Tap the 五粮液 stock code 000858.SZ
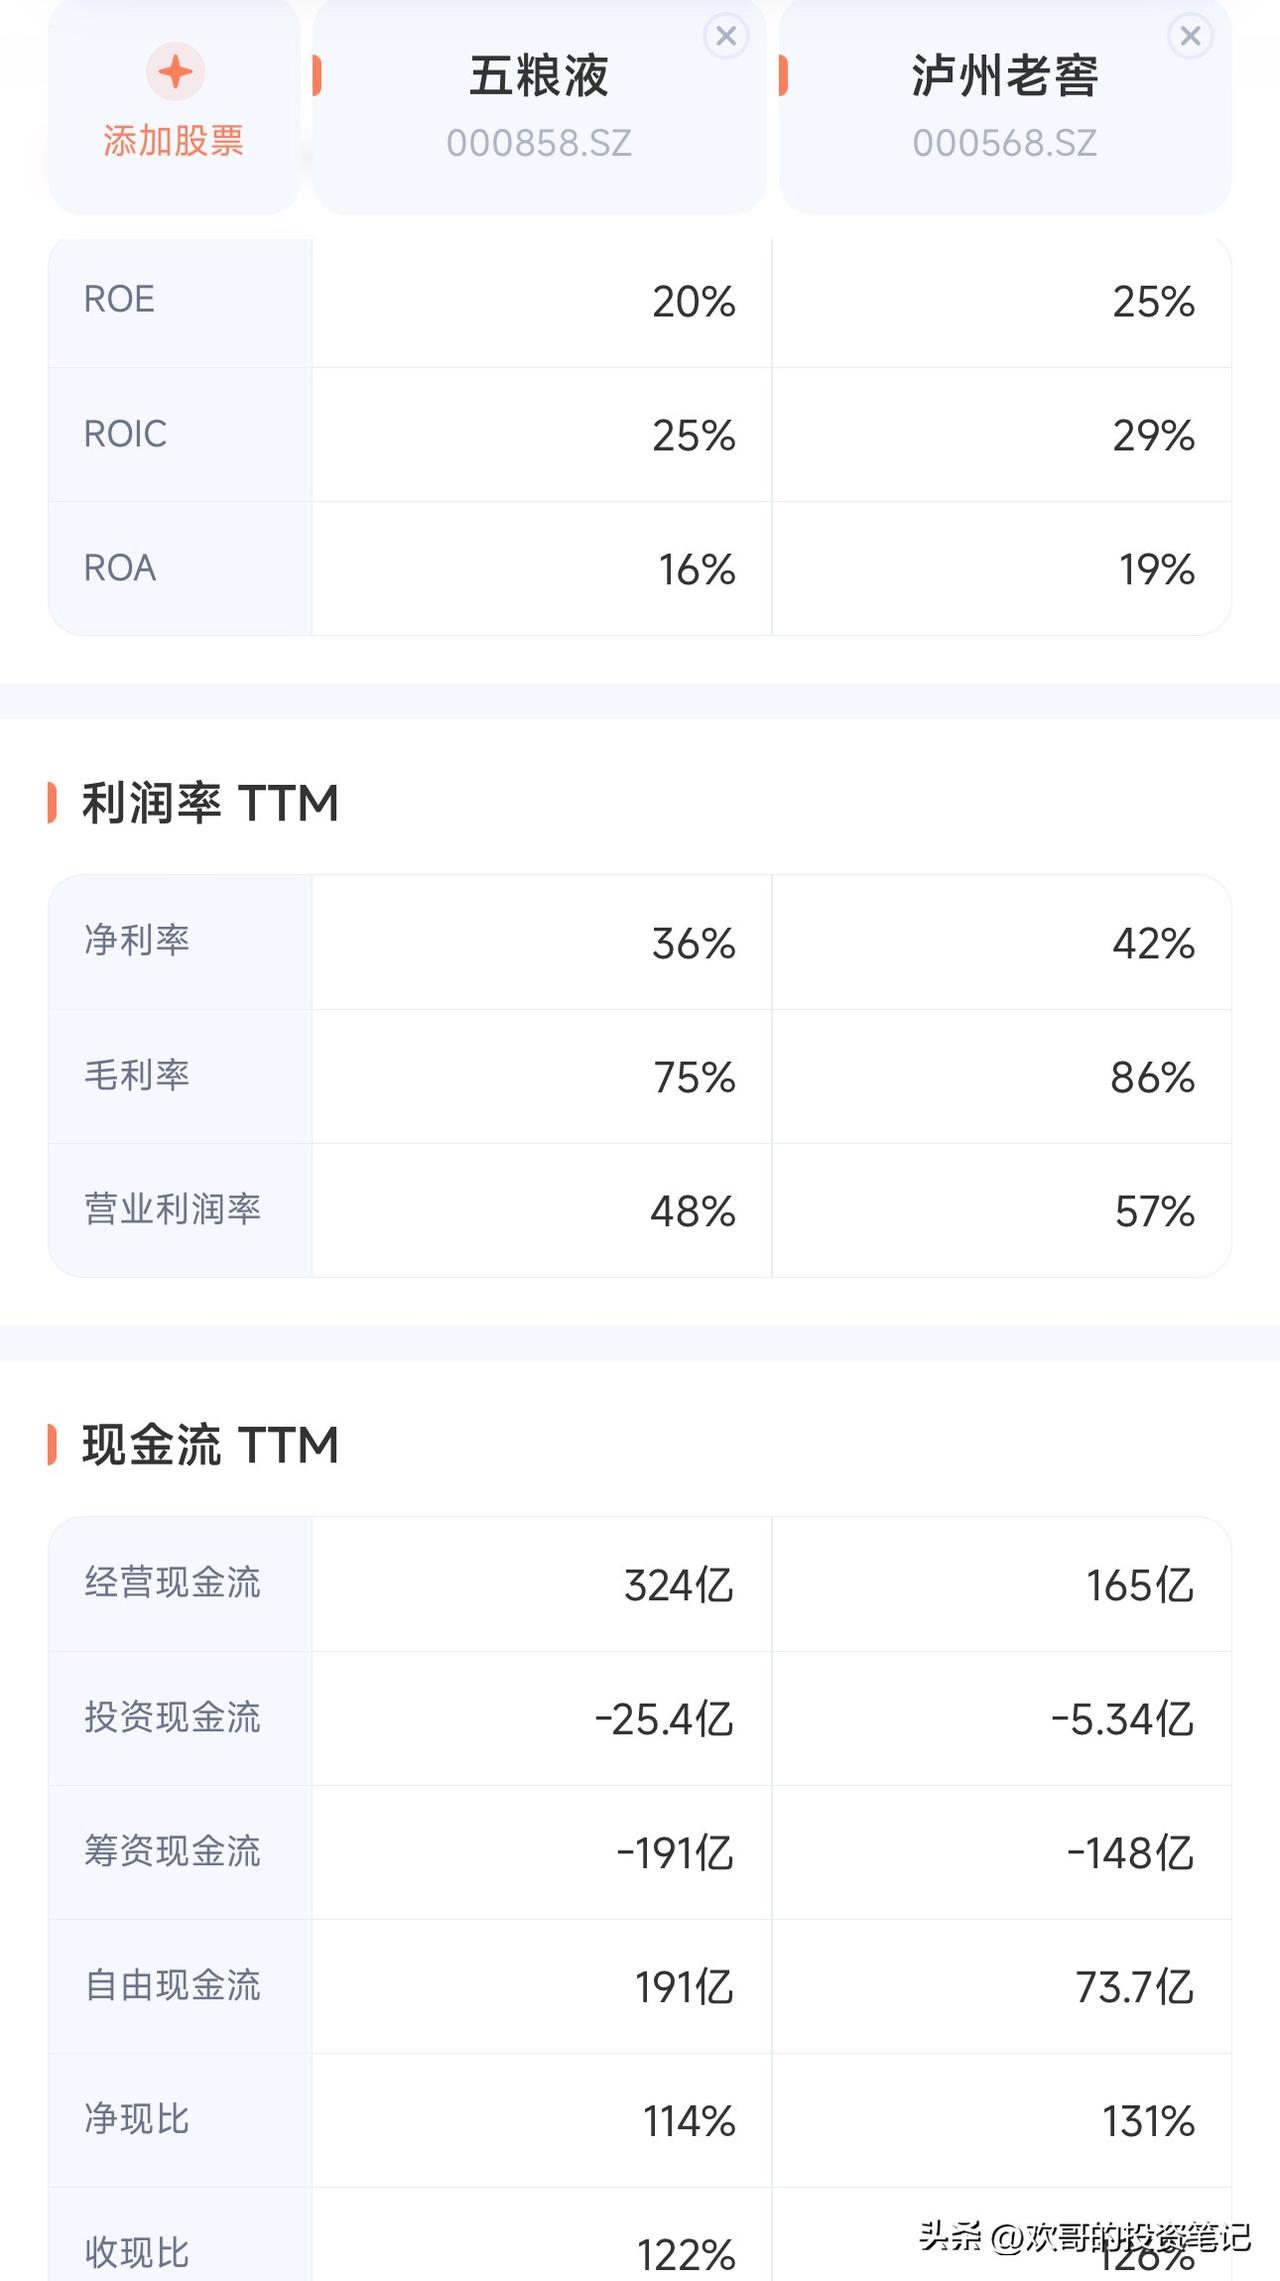 click(x=539, y=143)
